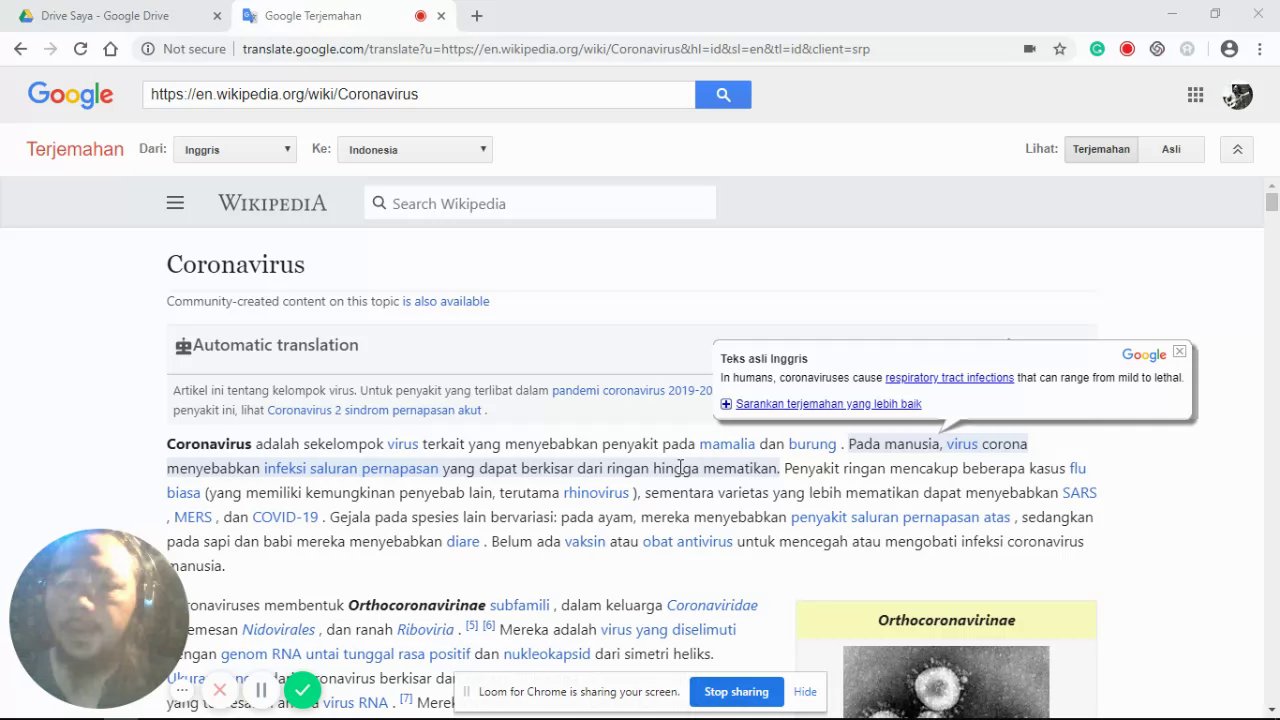Bookmark this page with the star icon
This screenshot has height=720, width=1280.
1059,48
